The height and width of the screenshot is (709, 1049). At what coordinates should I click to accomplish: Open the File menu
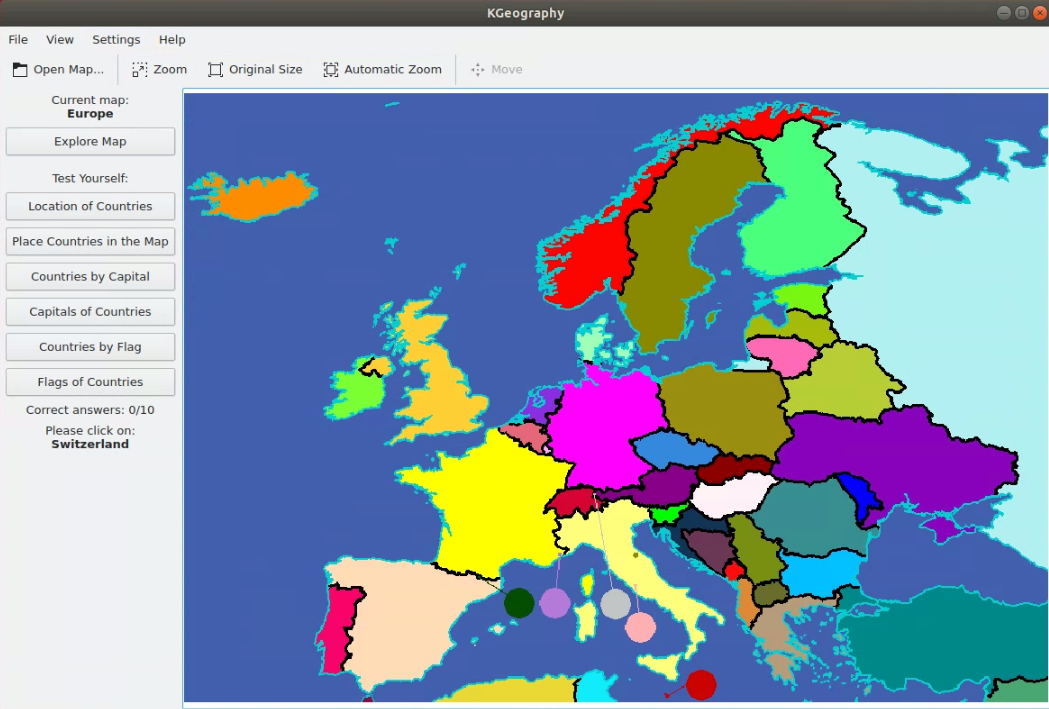[x=17, y=39]
